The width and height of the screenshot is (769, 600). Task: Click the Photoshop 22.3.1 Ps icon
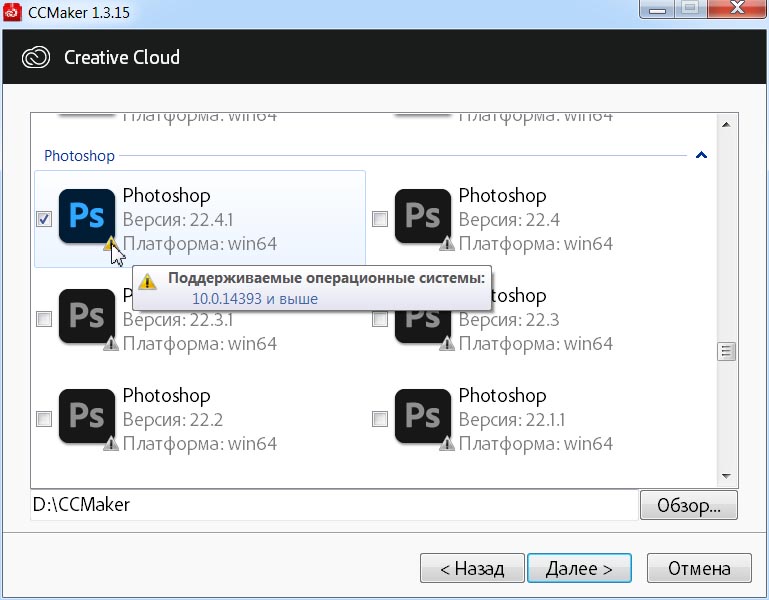pos(87,316)
